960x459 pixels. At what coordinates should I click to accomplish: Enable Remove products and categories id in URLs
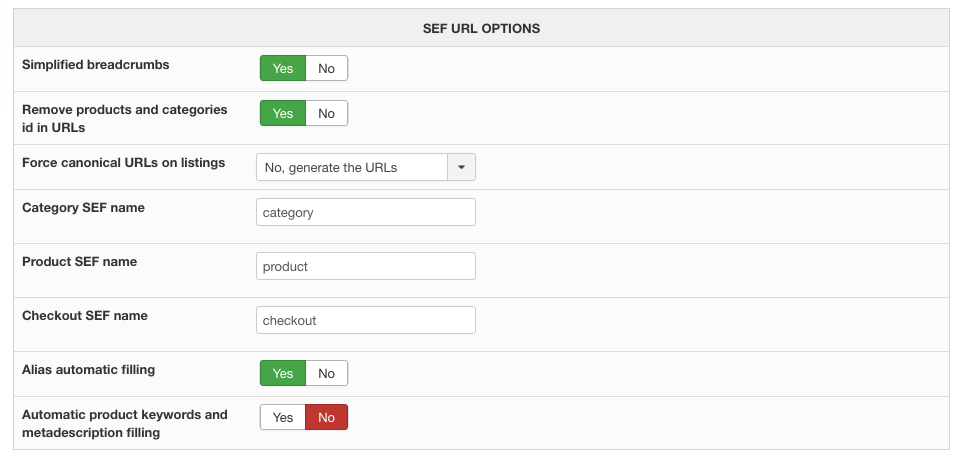coord(283,113)
